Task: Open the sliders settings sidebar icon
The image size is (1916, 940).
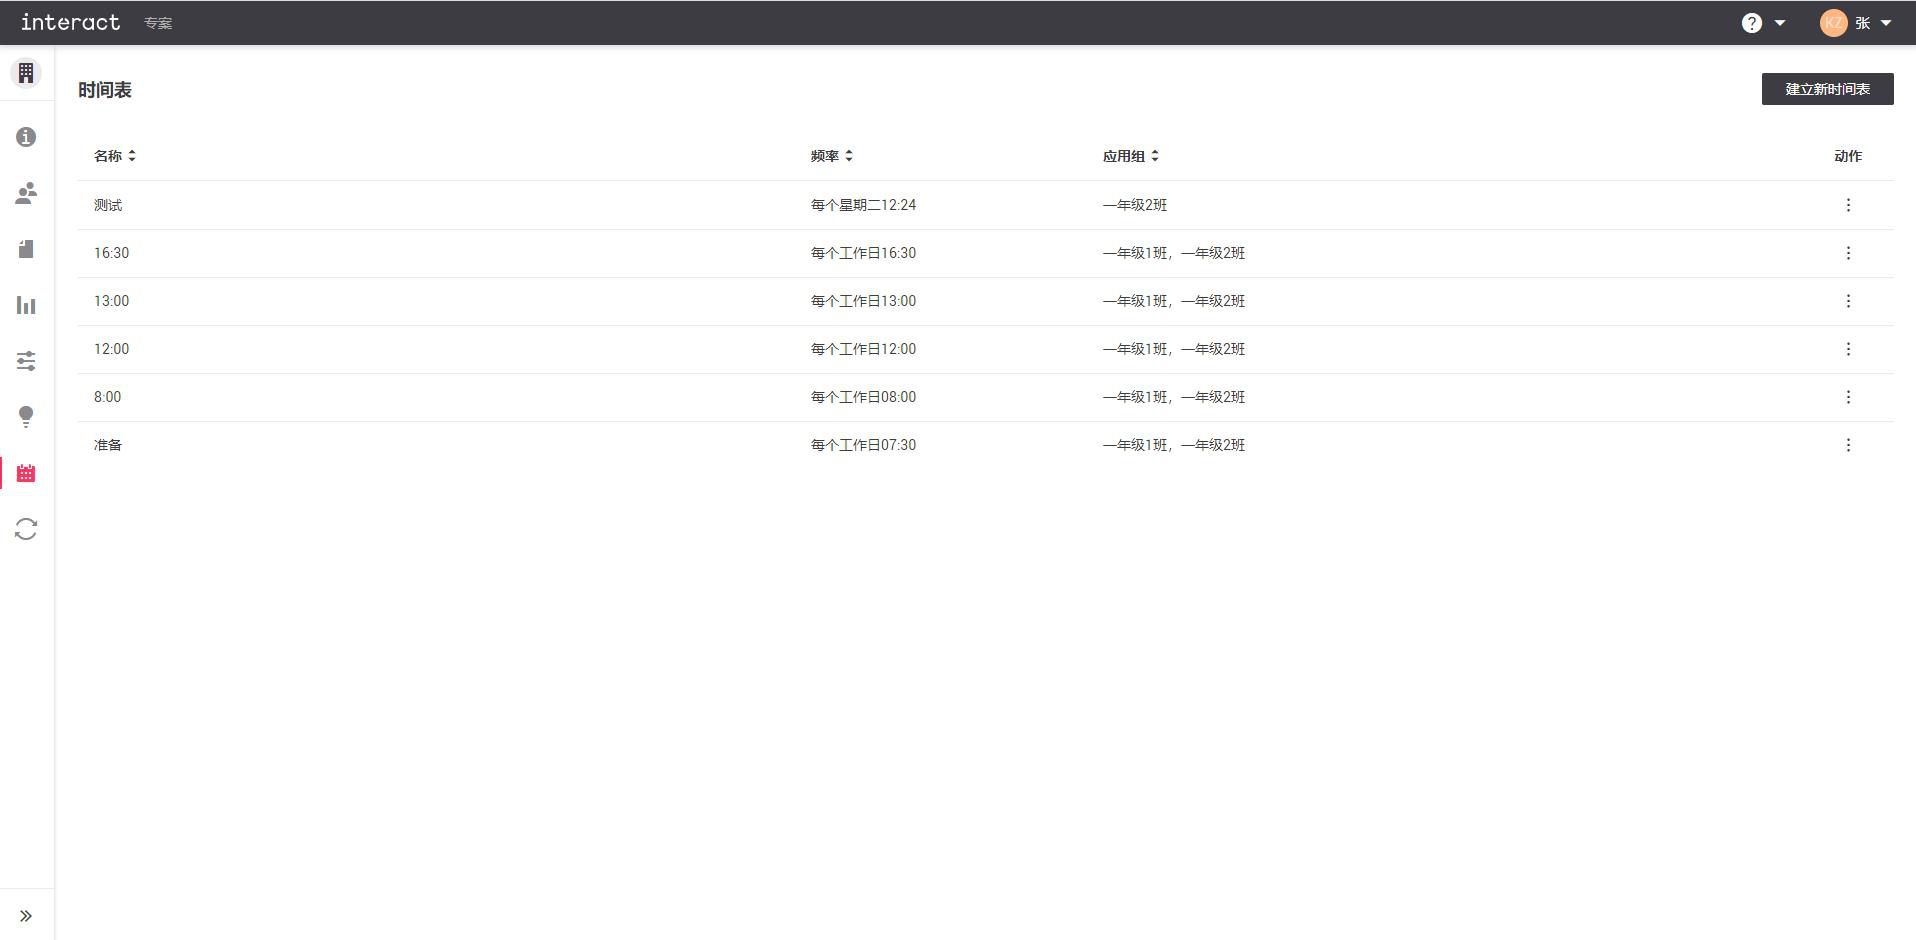Action: (26, 361)
